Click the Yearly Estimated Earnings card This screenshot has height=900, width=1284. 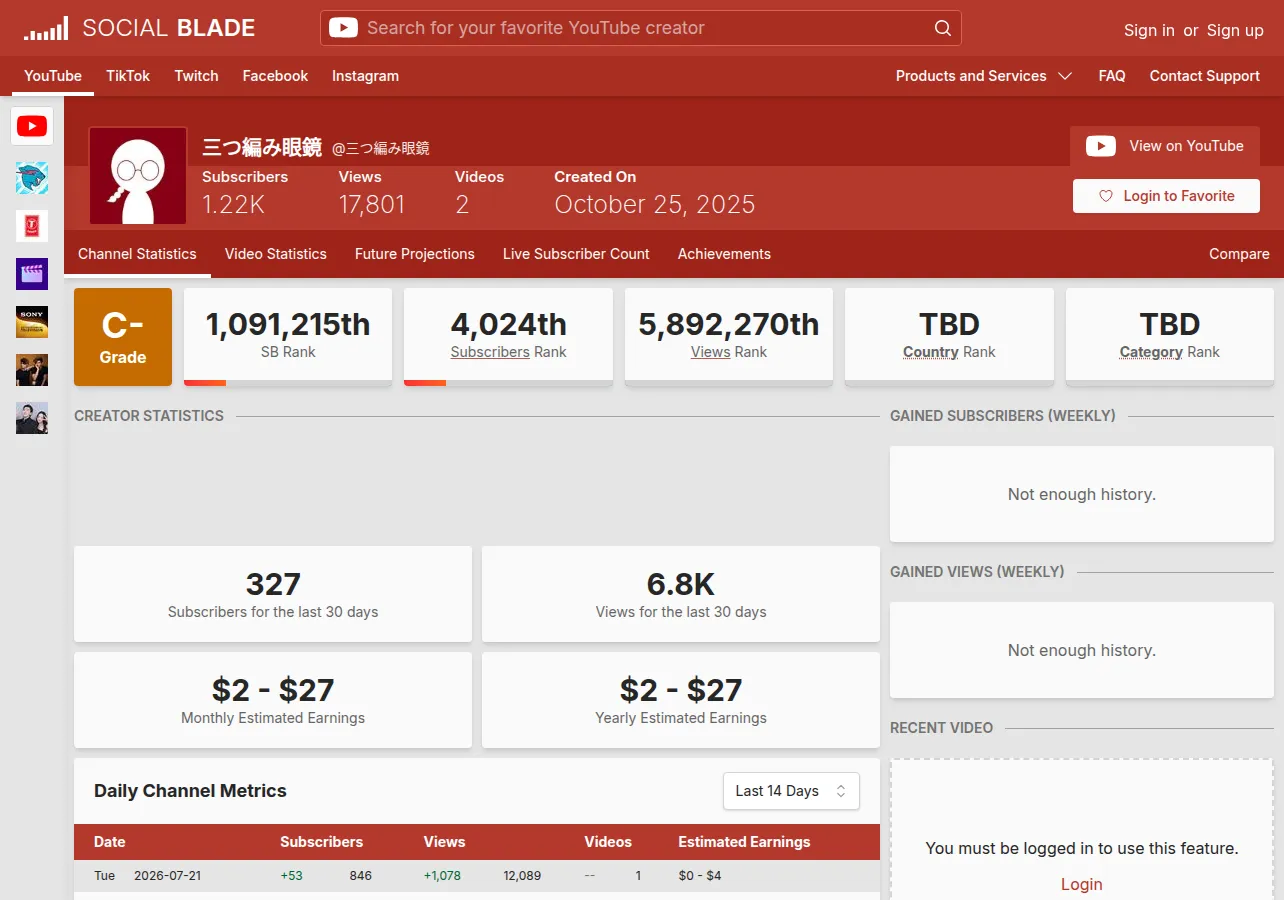click(x=681, y=700)
